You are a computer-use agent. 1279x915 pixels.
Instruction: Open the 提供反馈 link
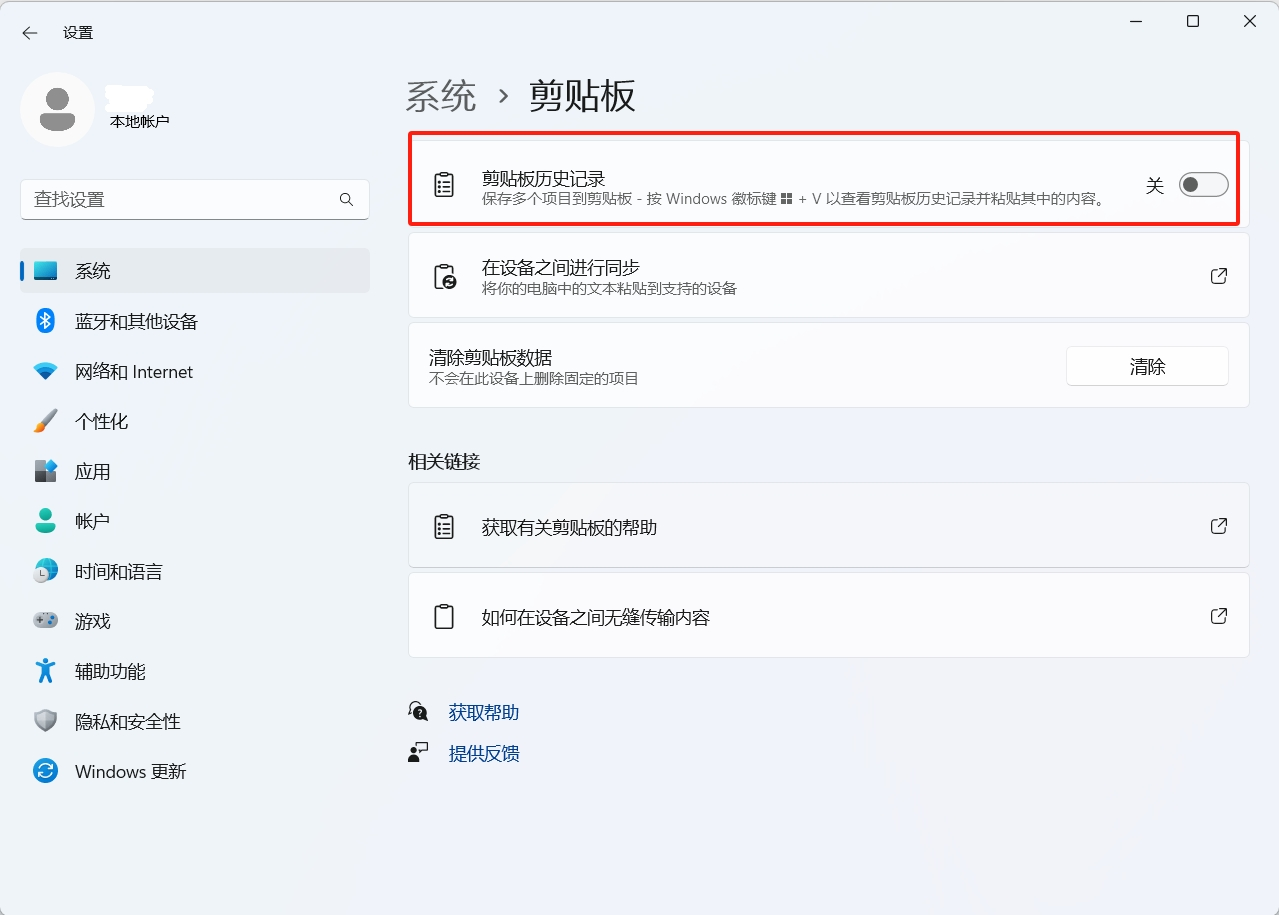tap(483, 753)
